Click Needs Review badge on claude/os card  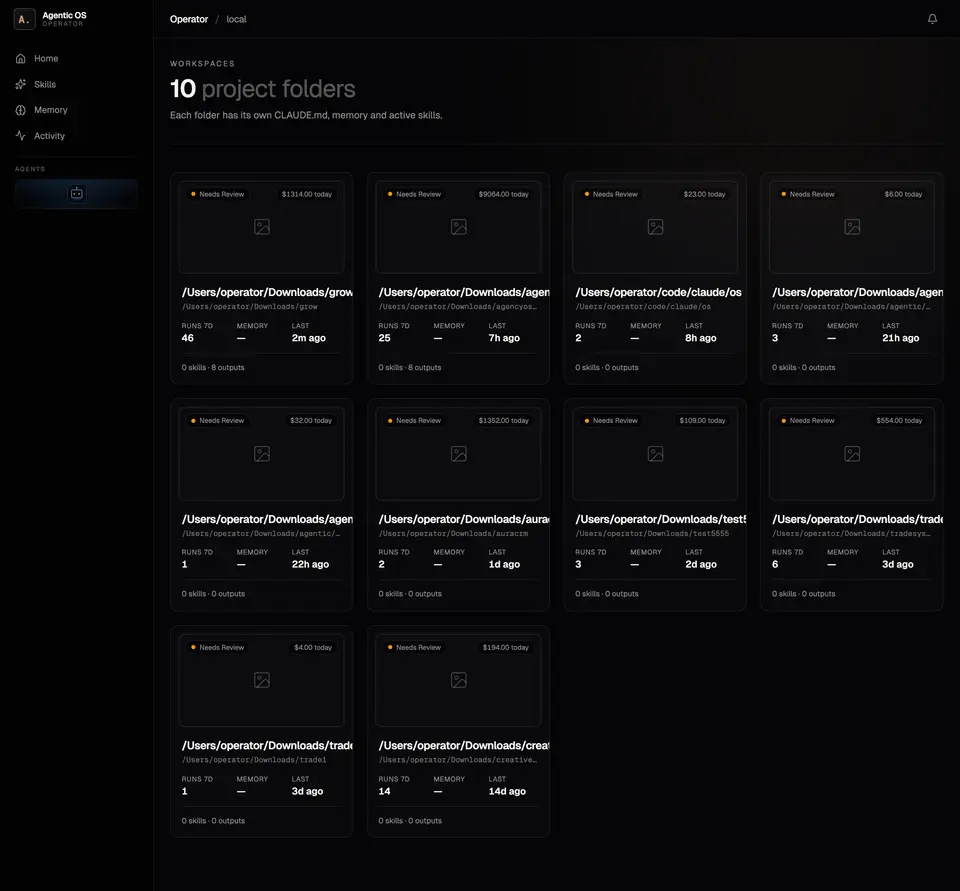(x=611, y=194)
